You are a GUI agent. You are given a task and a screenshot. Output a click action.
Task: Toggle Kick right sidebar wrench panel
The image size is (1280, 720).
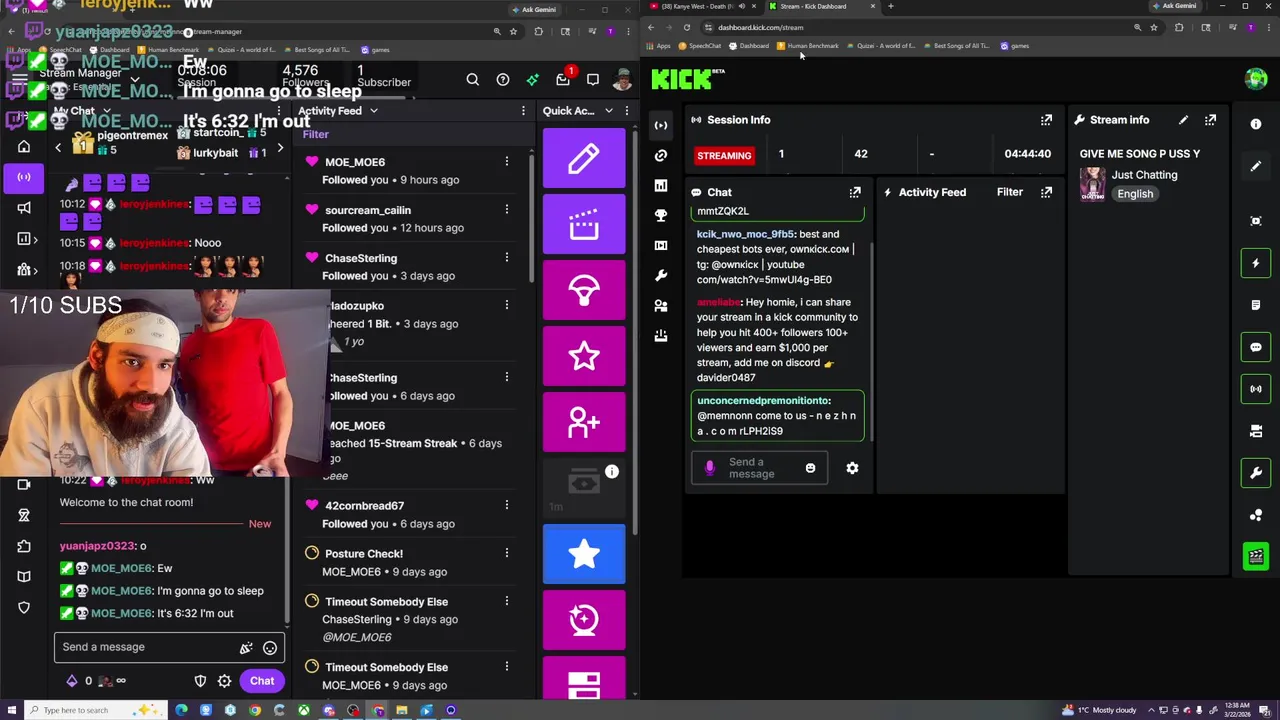(x=1256, y=472)
